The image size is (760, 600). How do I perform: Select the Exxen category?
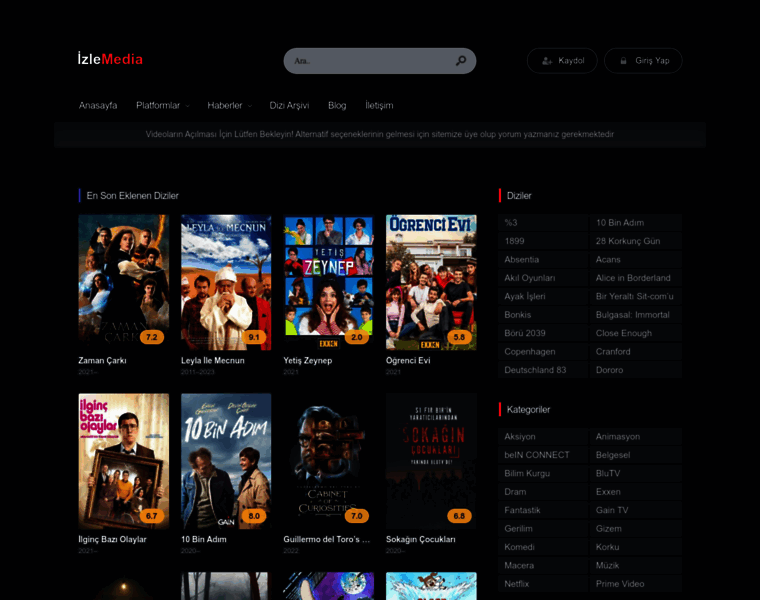click(x=636, y=492)
